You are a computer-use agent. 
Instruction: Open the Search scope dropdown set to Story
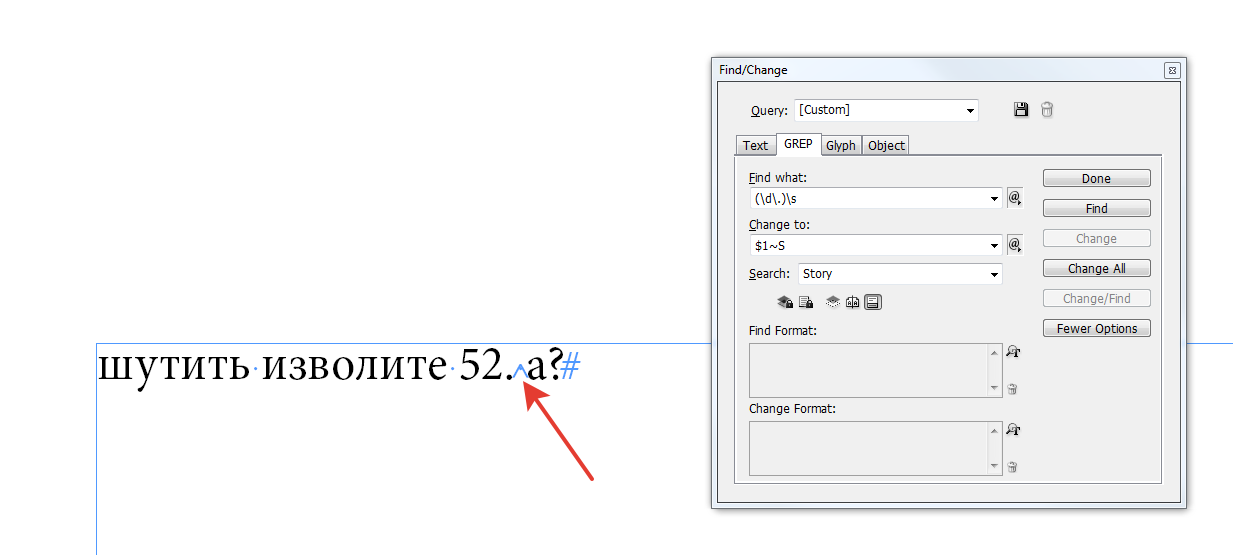900,274
